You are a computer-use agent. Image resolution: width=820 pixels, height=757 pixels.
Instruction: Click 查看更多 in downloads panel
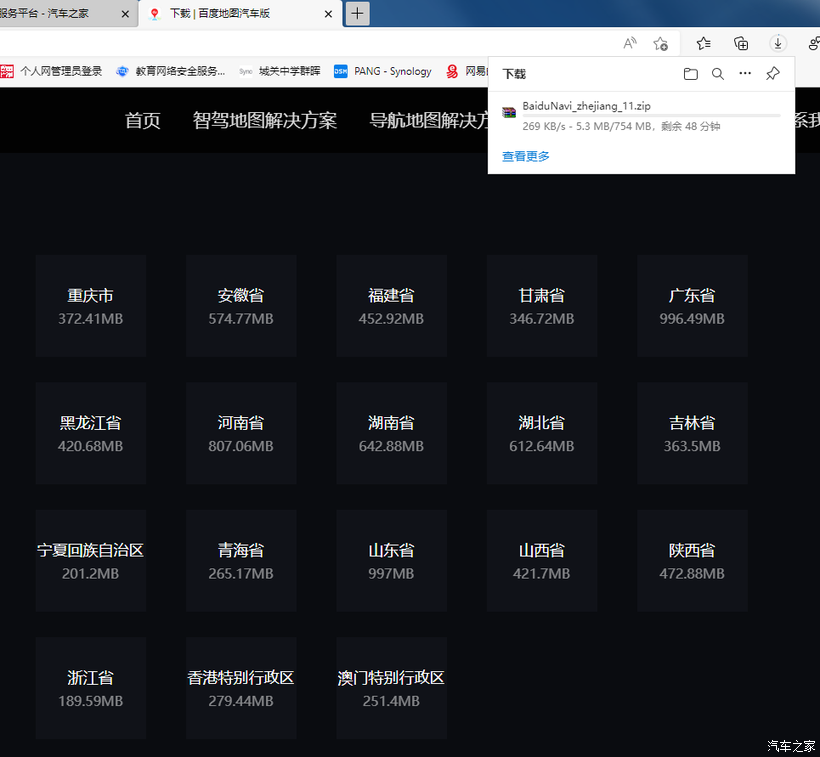(x=526, y=156)
